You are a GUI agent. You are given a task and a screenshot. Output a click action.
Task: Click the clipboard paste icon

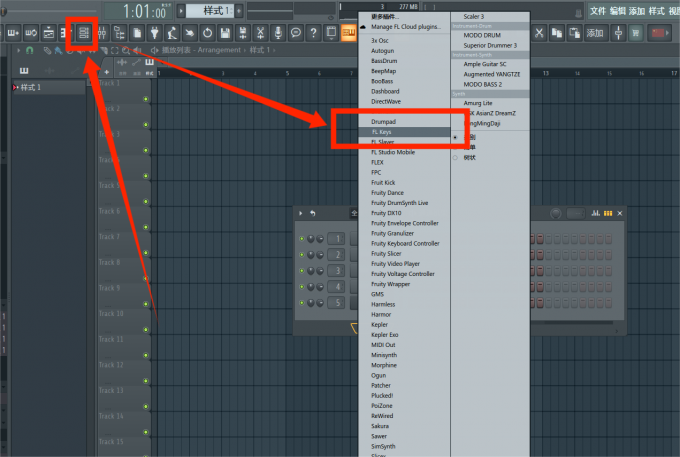coord(575,33)
